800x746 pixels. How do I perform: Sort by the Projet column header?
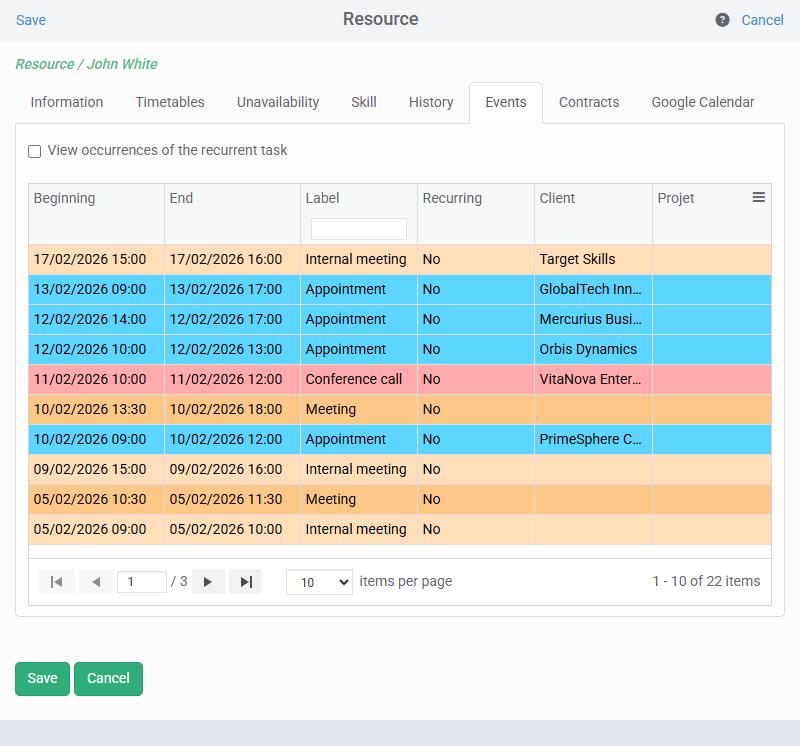676,198
